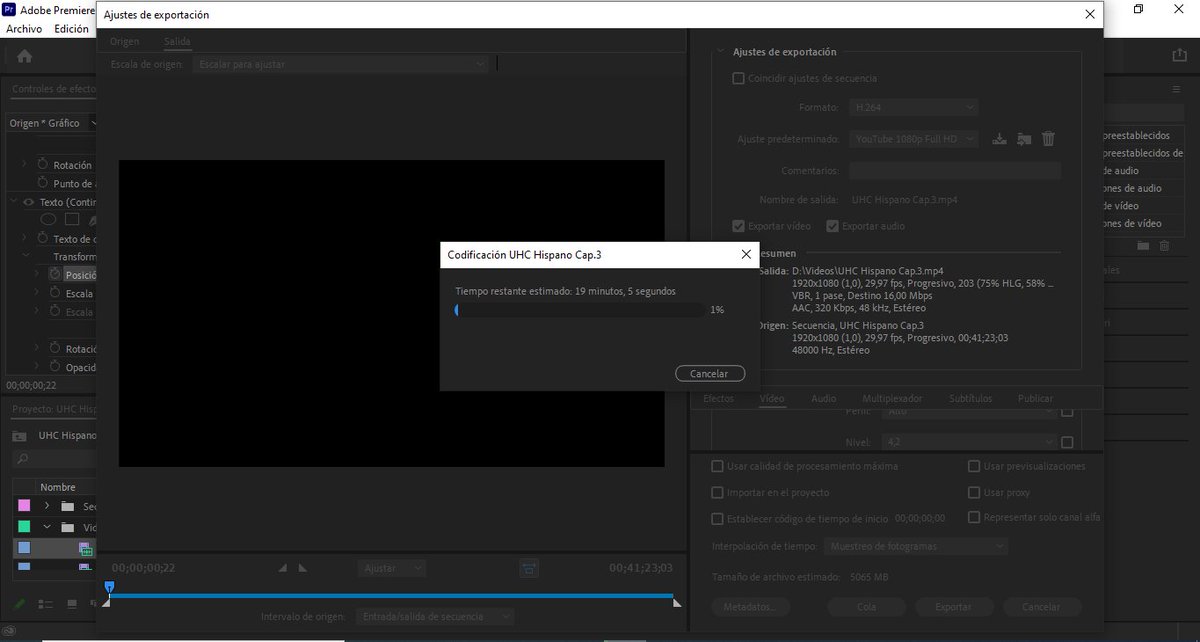Select the In point marker icon on timeline
1200x642 pixels.
(x=281, y=567)
